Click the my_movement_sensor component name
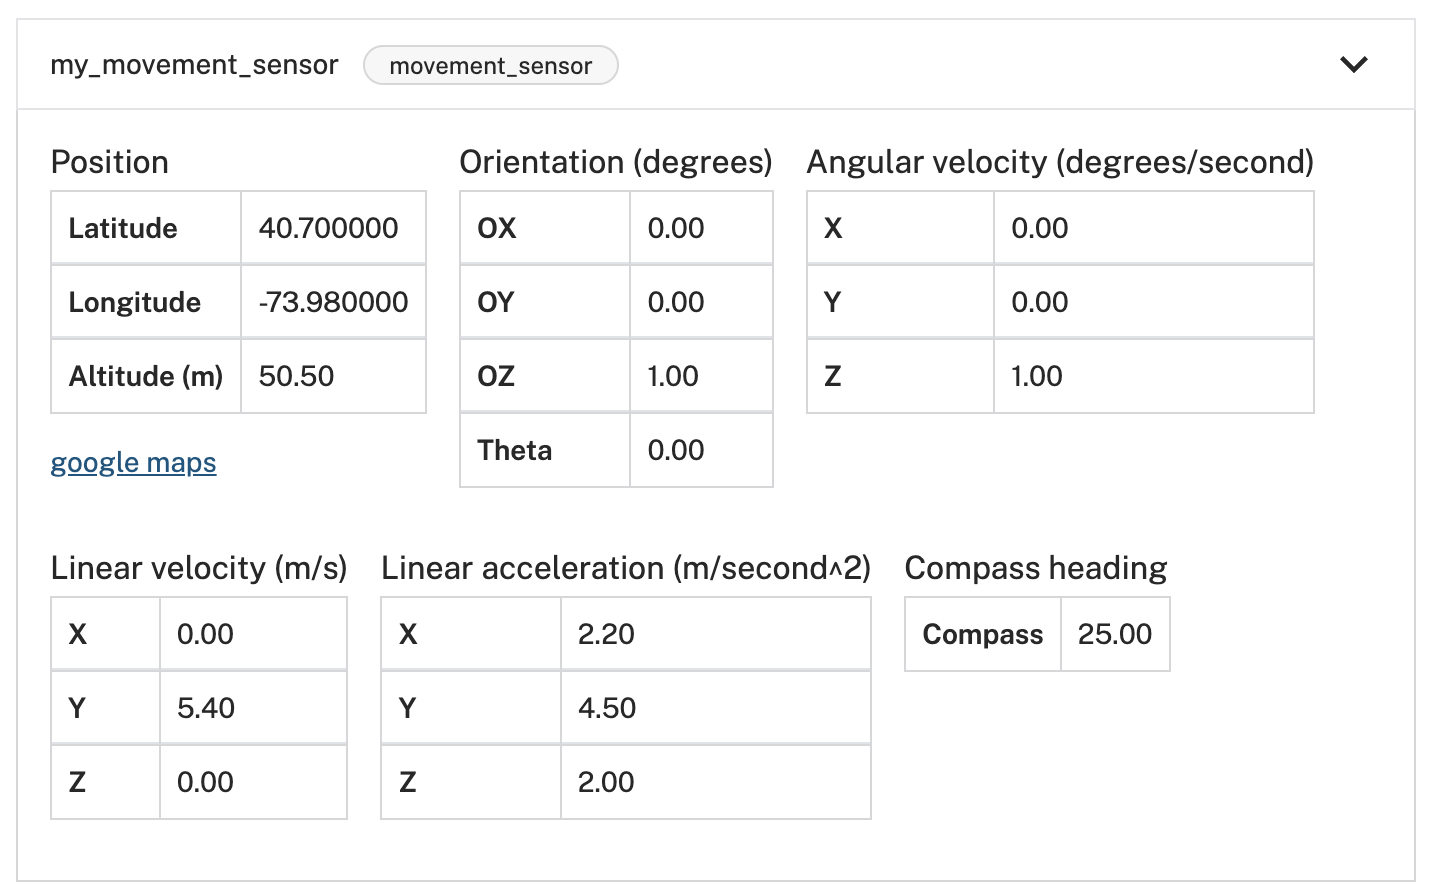 coord(194,65)
